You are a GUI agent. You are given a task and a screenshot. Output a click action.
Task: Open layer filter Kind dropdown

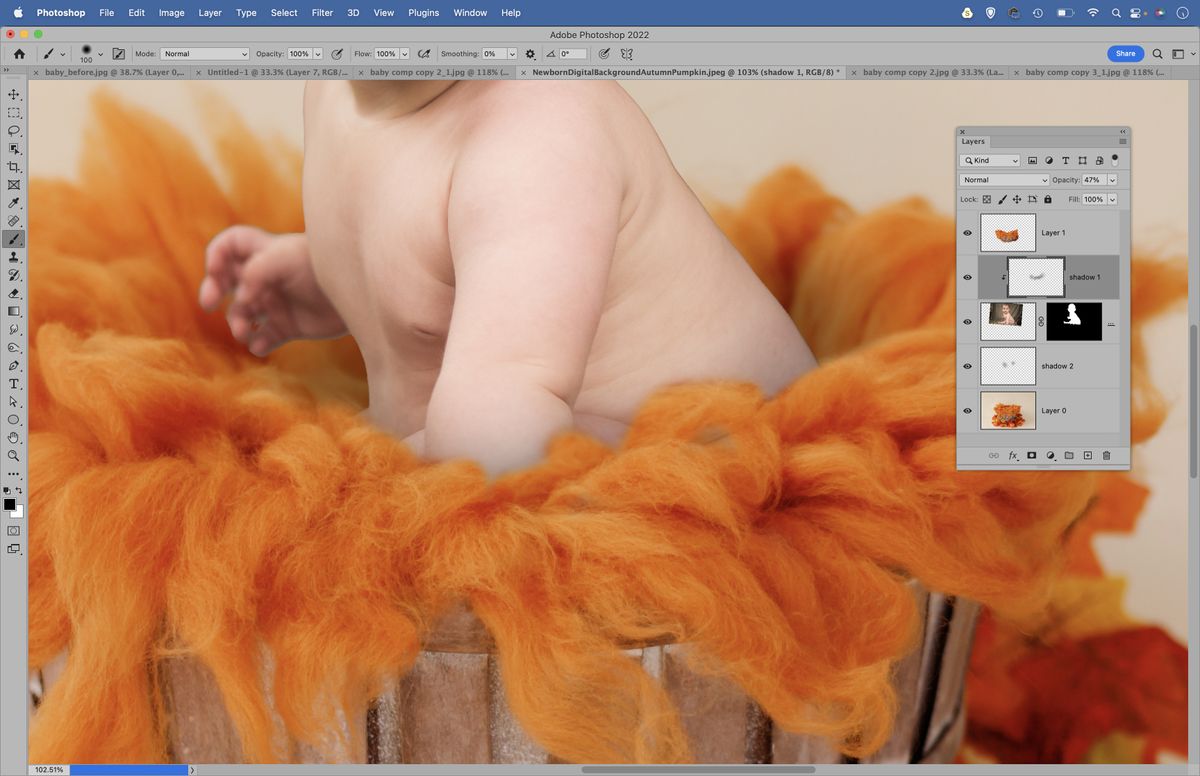990,160
